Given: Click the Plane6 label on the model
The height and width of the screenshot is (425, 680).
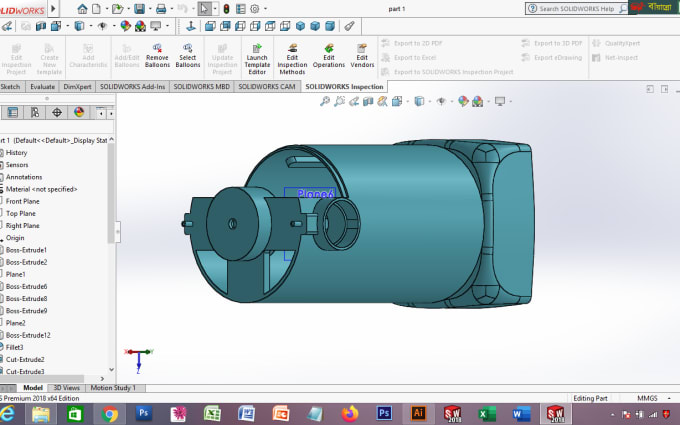Looking at the screenshot, I should coord(315,194).
